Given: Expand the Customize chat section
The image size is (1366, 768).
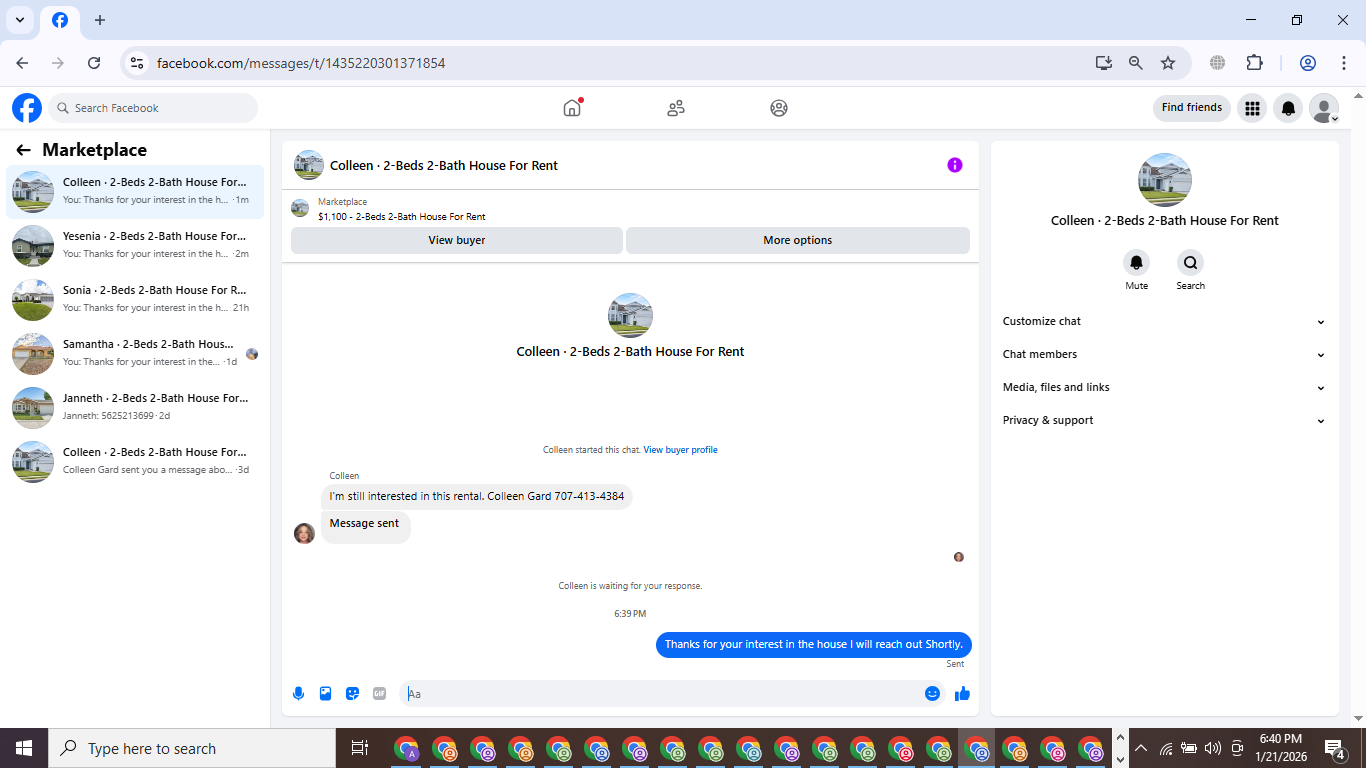Looking at the screenshot, I should click(x=1165, y=321).
